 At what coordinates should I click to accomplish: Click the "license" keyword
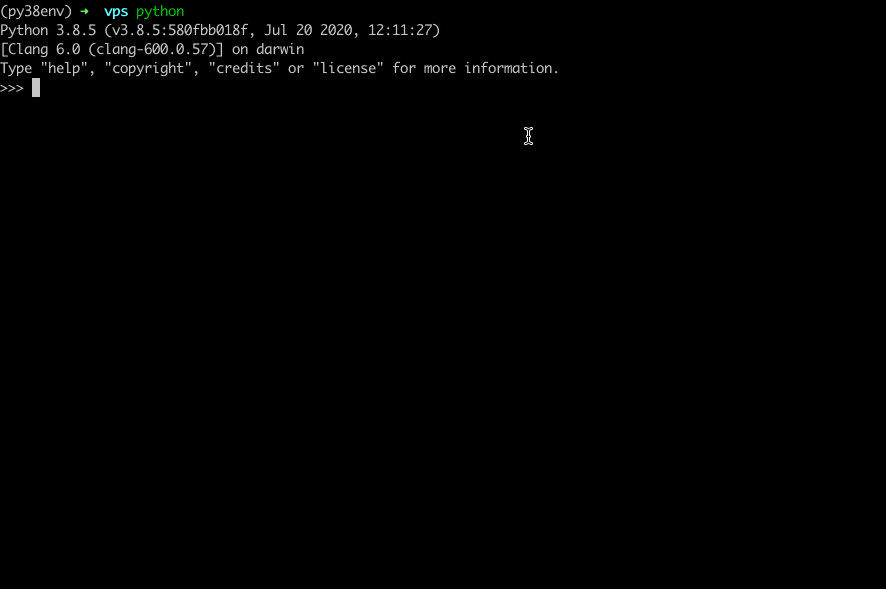[x=348, y=68]
